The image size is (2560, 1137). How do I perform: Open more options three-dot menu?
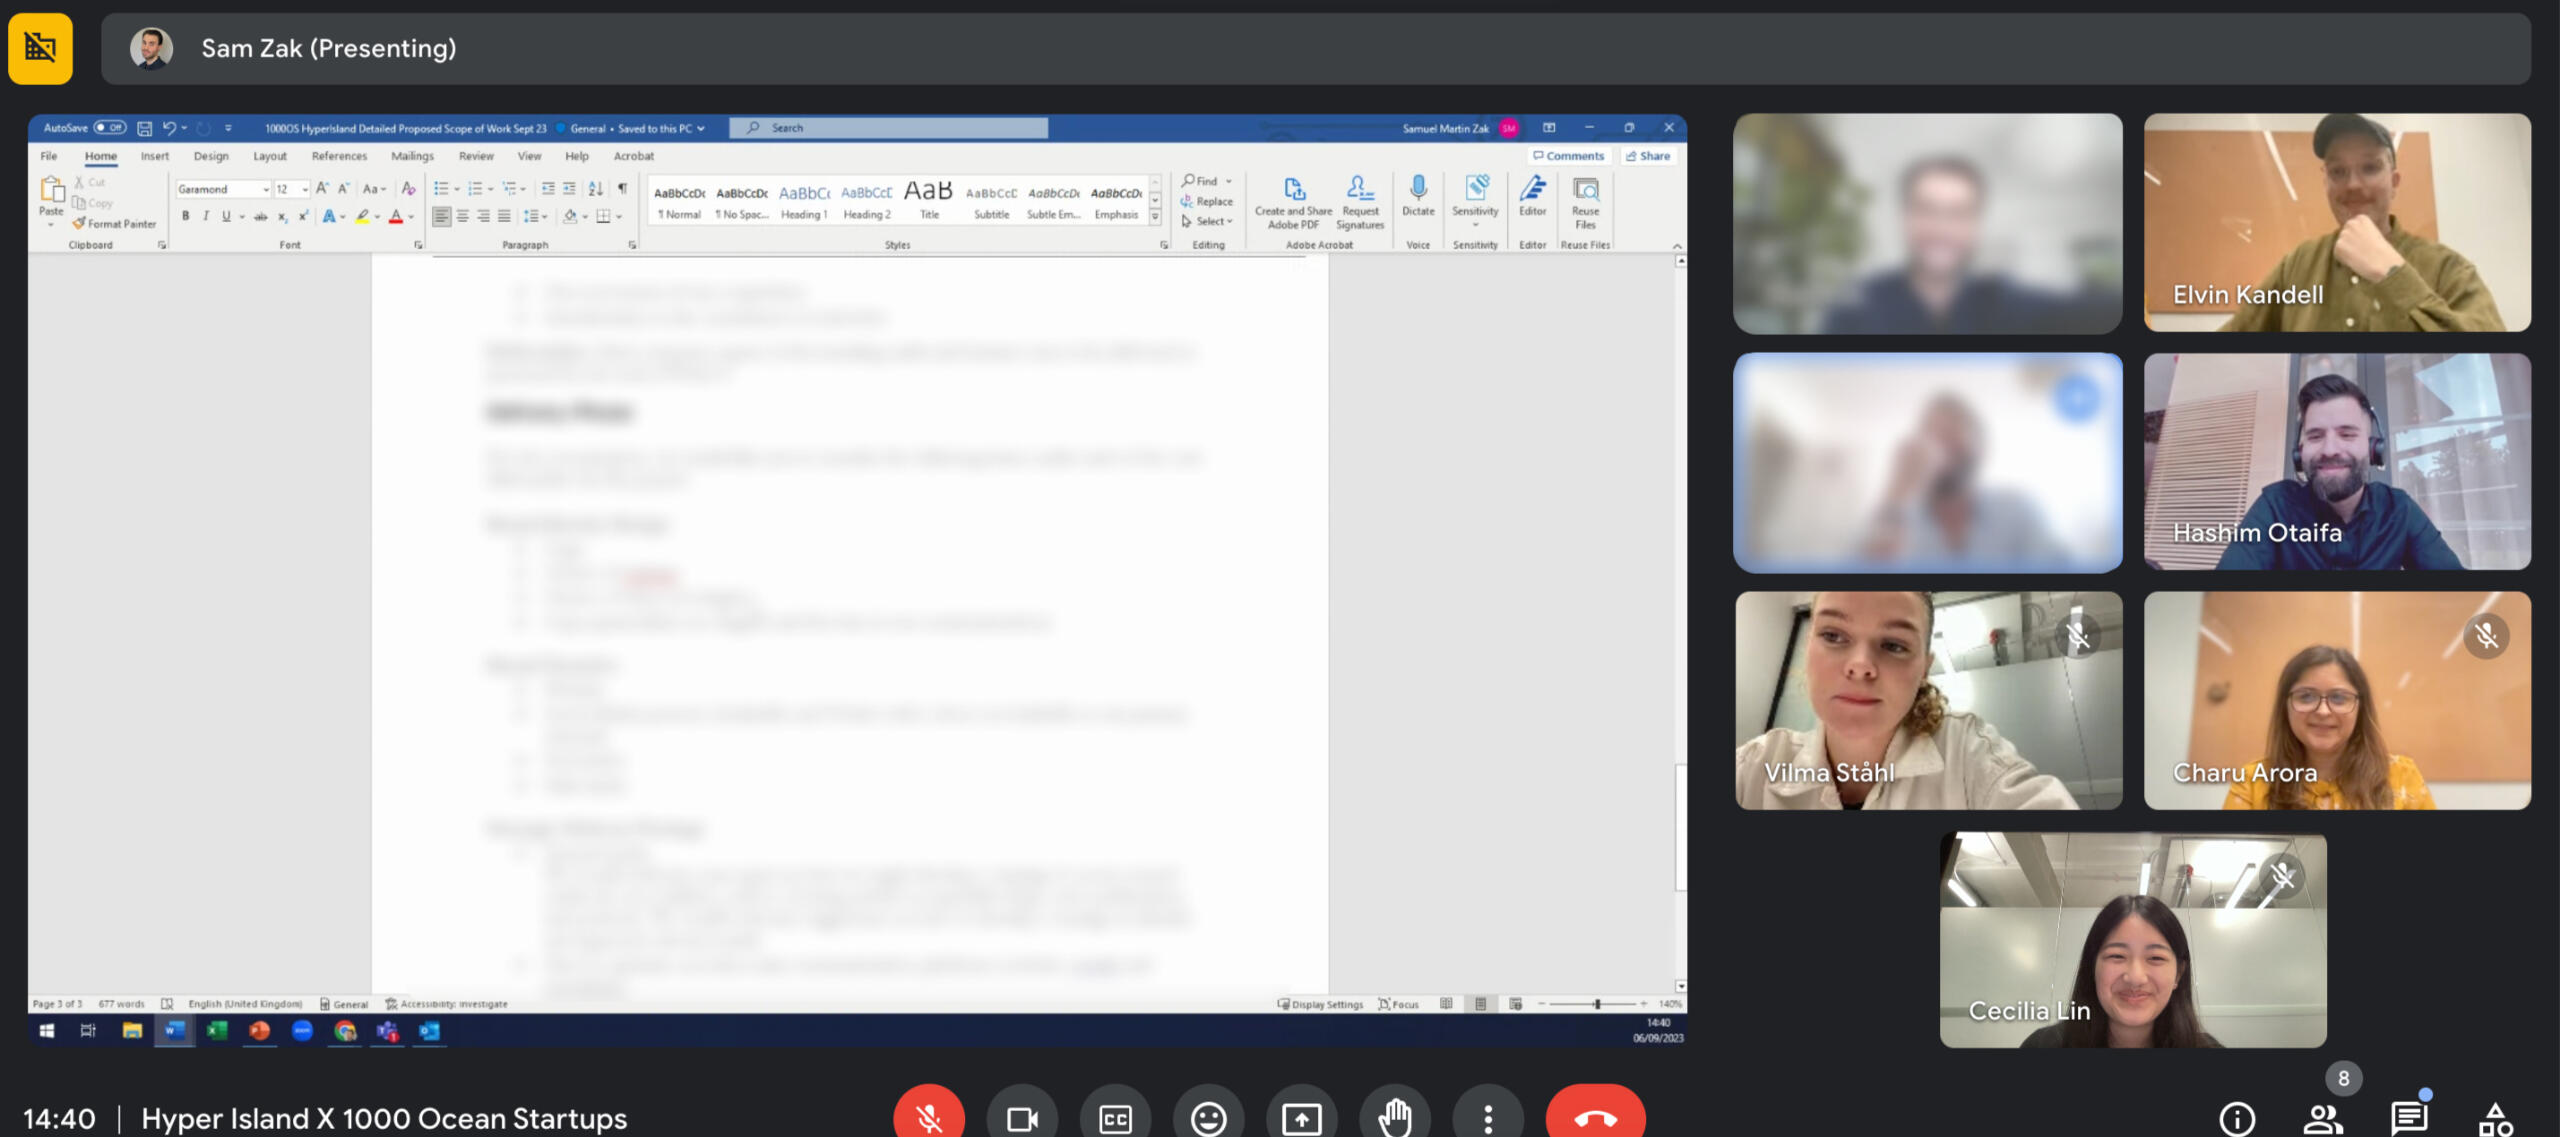tap(1488, 1118)
